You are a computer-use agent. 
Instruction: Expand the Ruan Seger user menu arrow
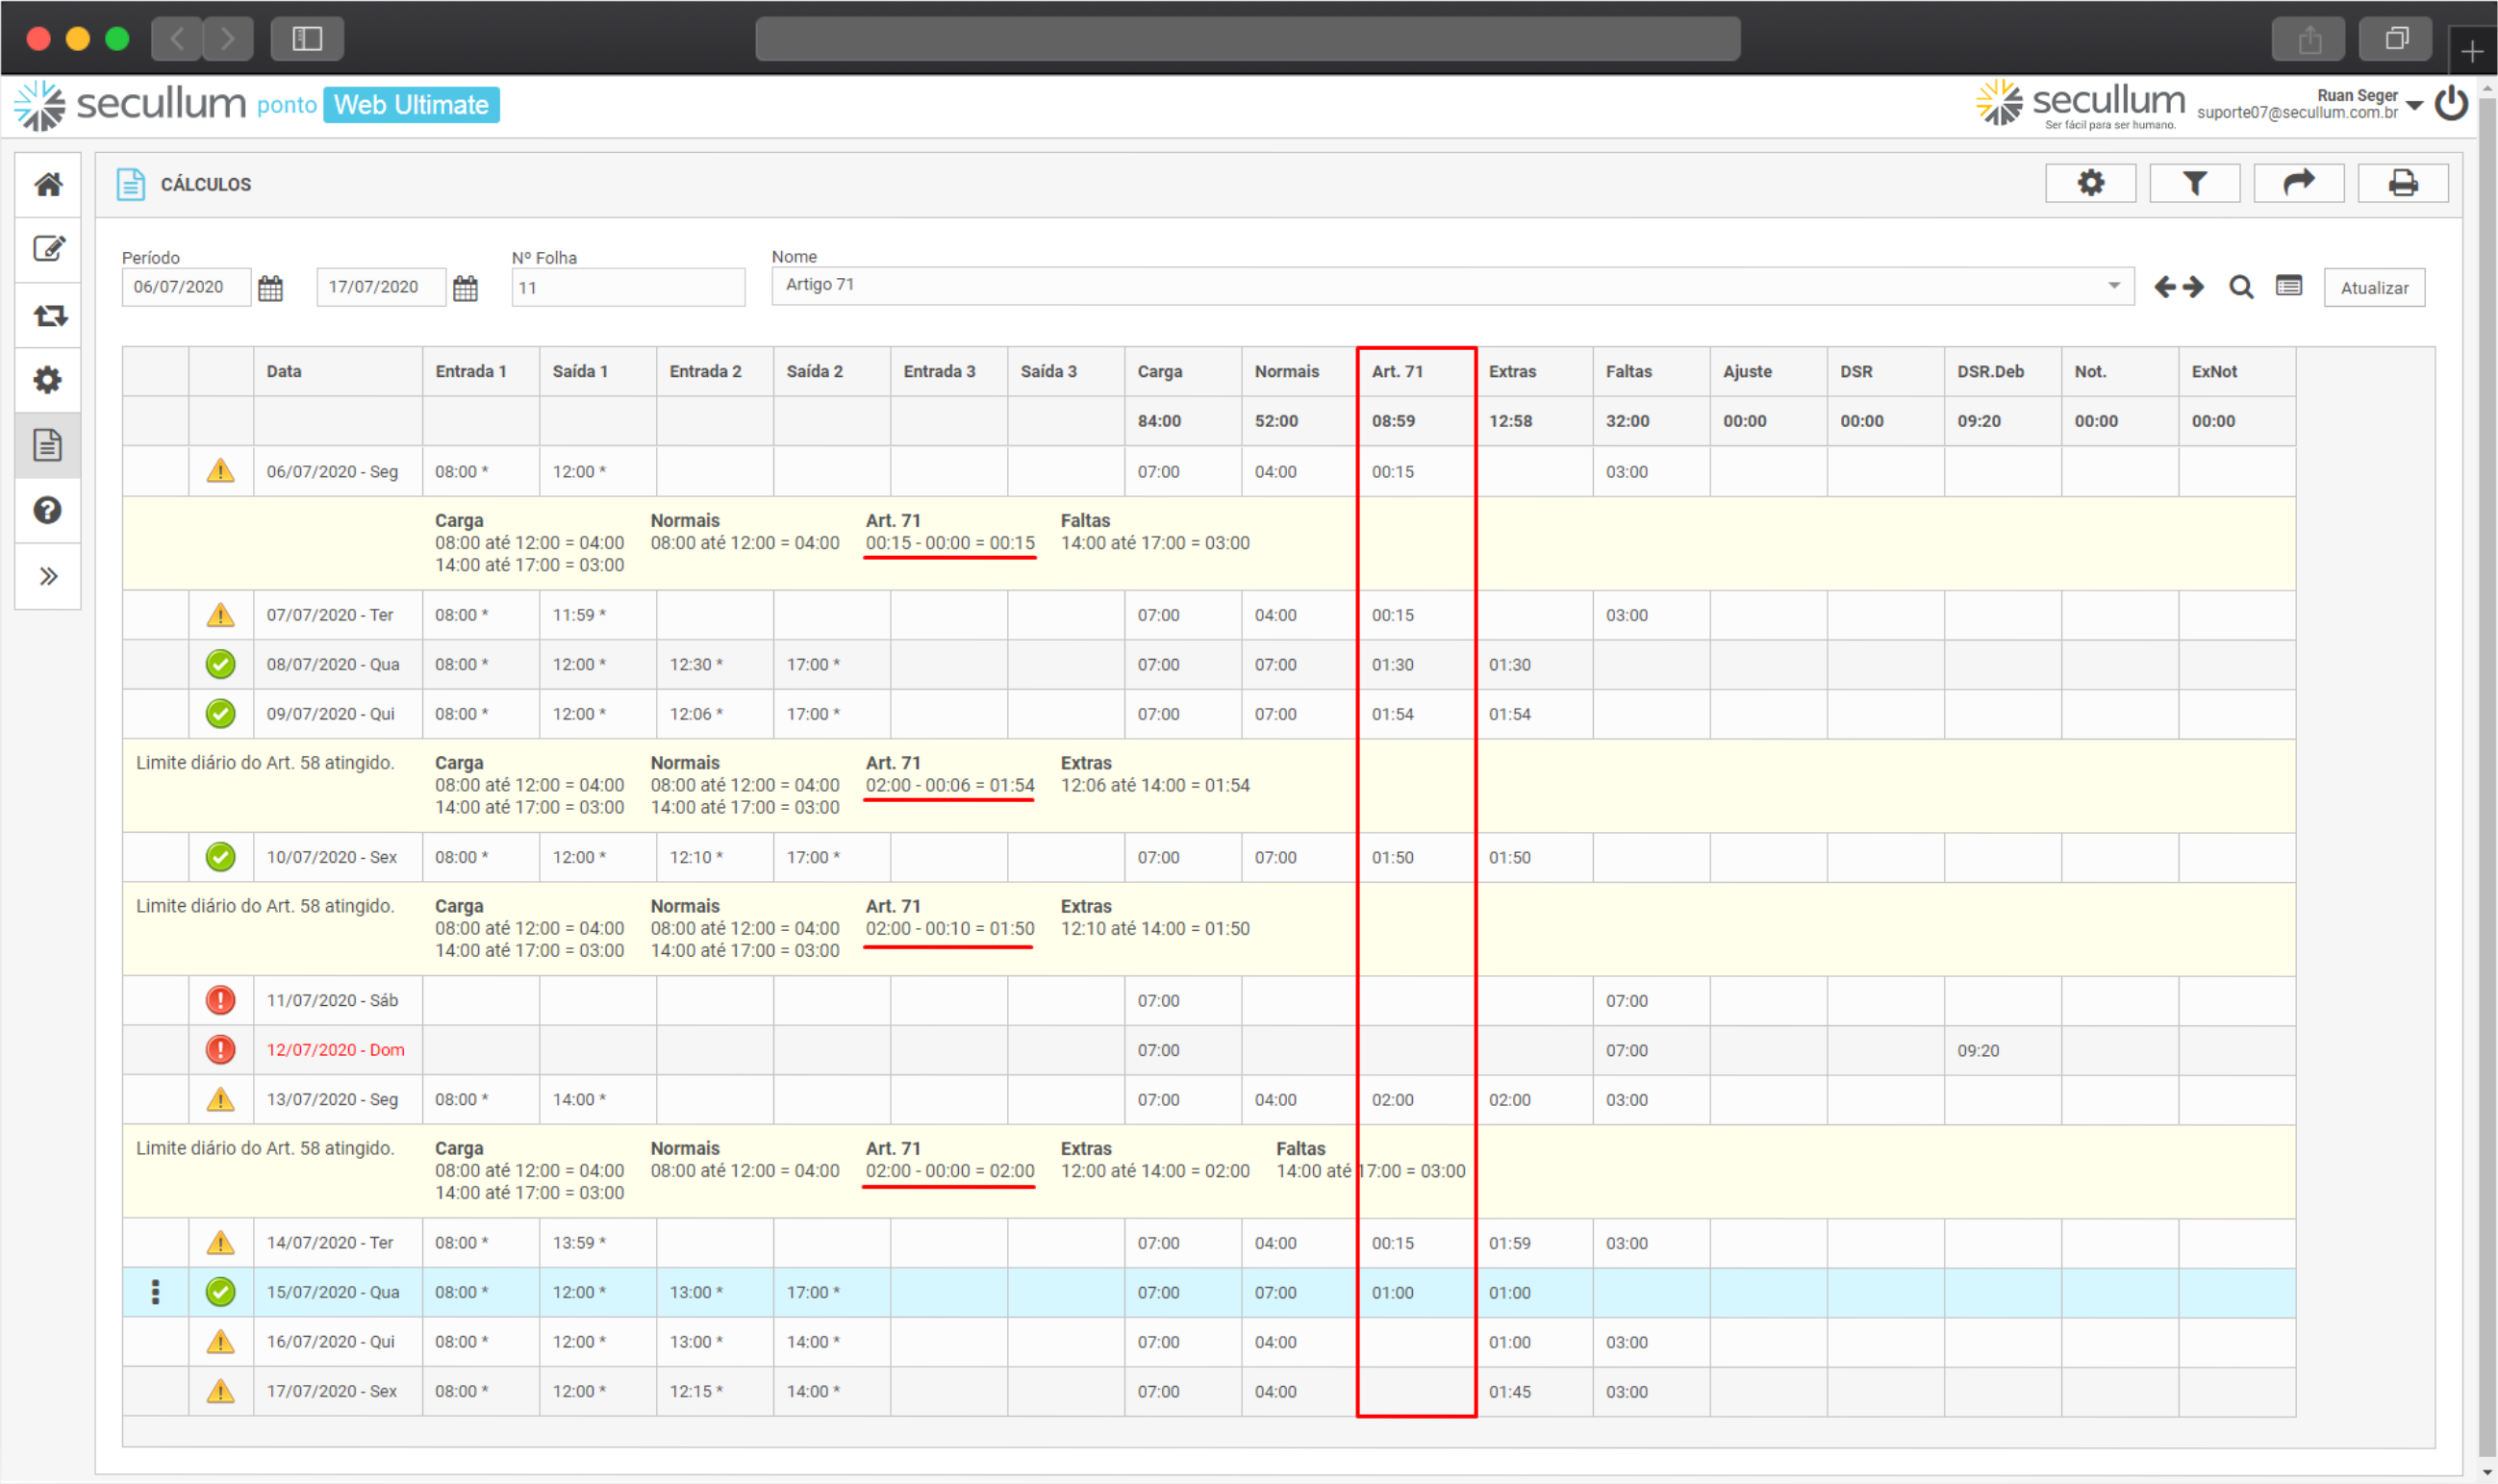(x=2414, y=105)
